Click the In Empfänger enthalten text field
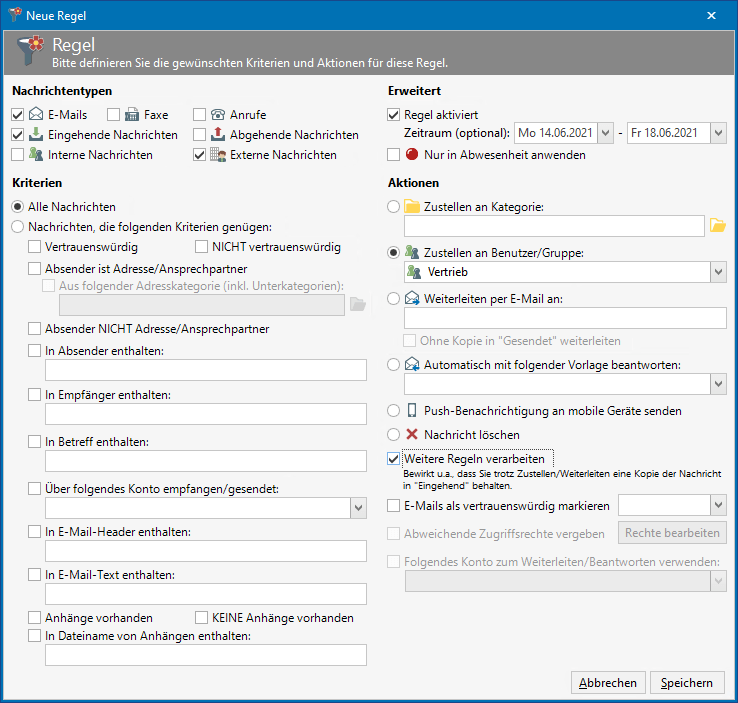 click(x=206, y=414)
